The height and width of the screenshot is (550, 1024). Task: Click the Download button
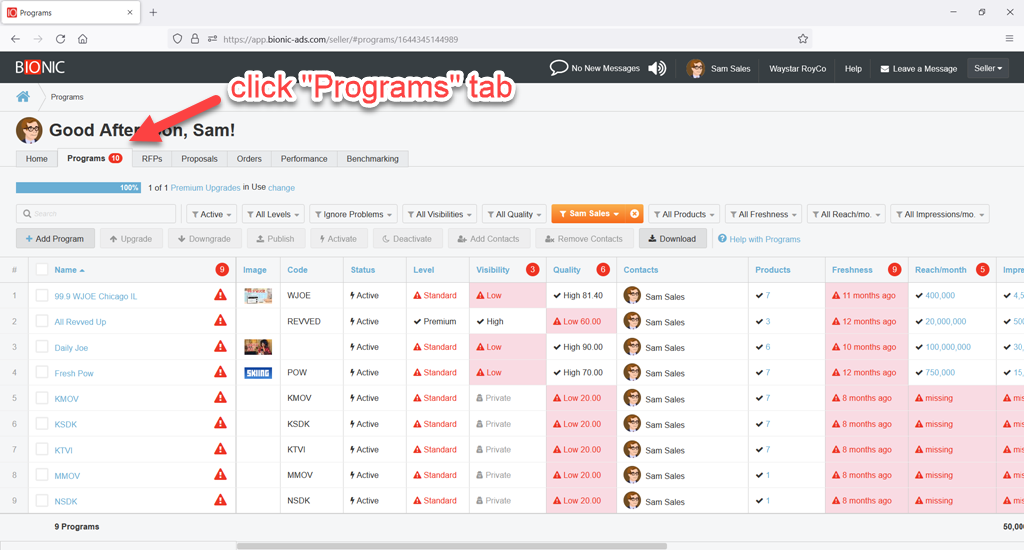pyautogui.click(x=672, y=238)
